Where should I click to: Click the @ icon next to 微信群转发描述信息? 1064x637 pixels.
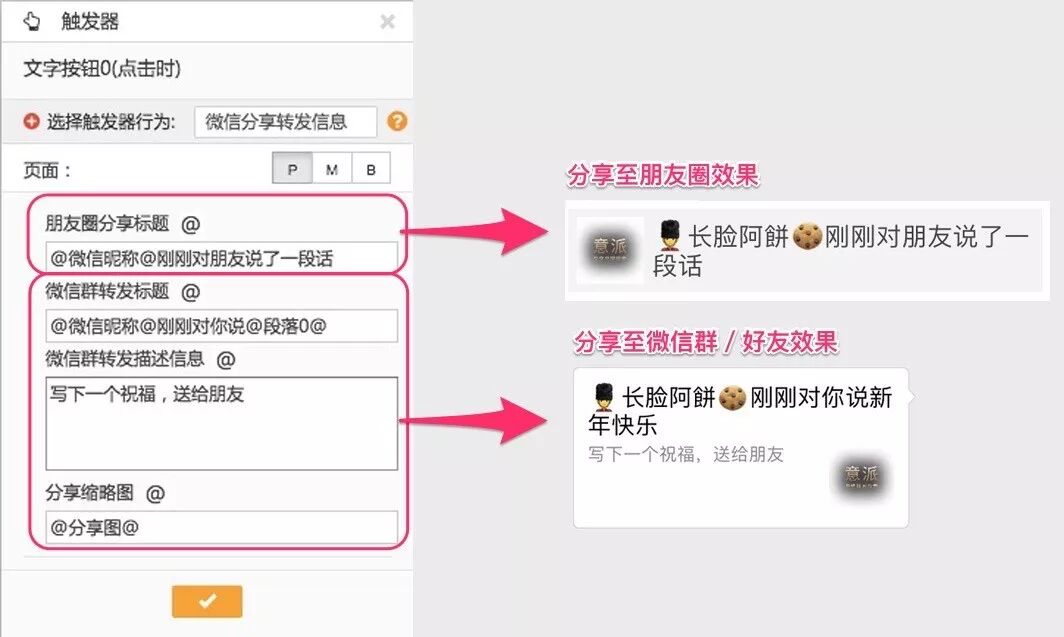click(x=226, y=359)
